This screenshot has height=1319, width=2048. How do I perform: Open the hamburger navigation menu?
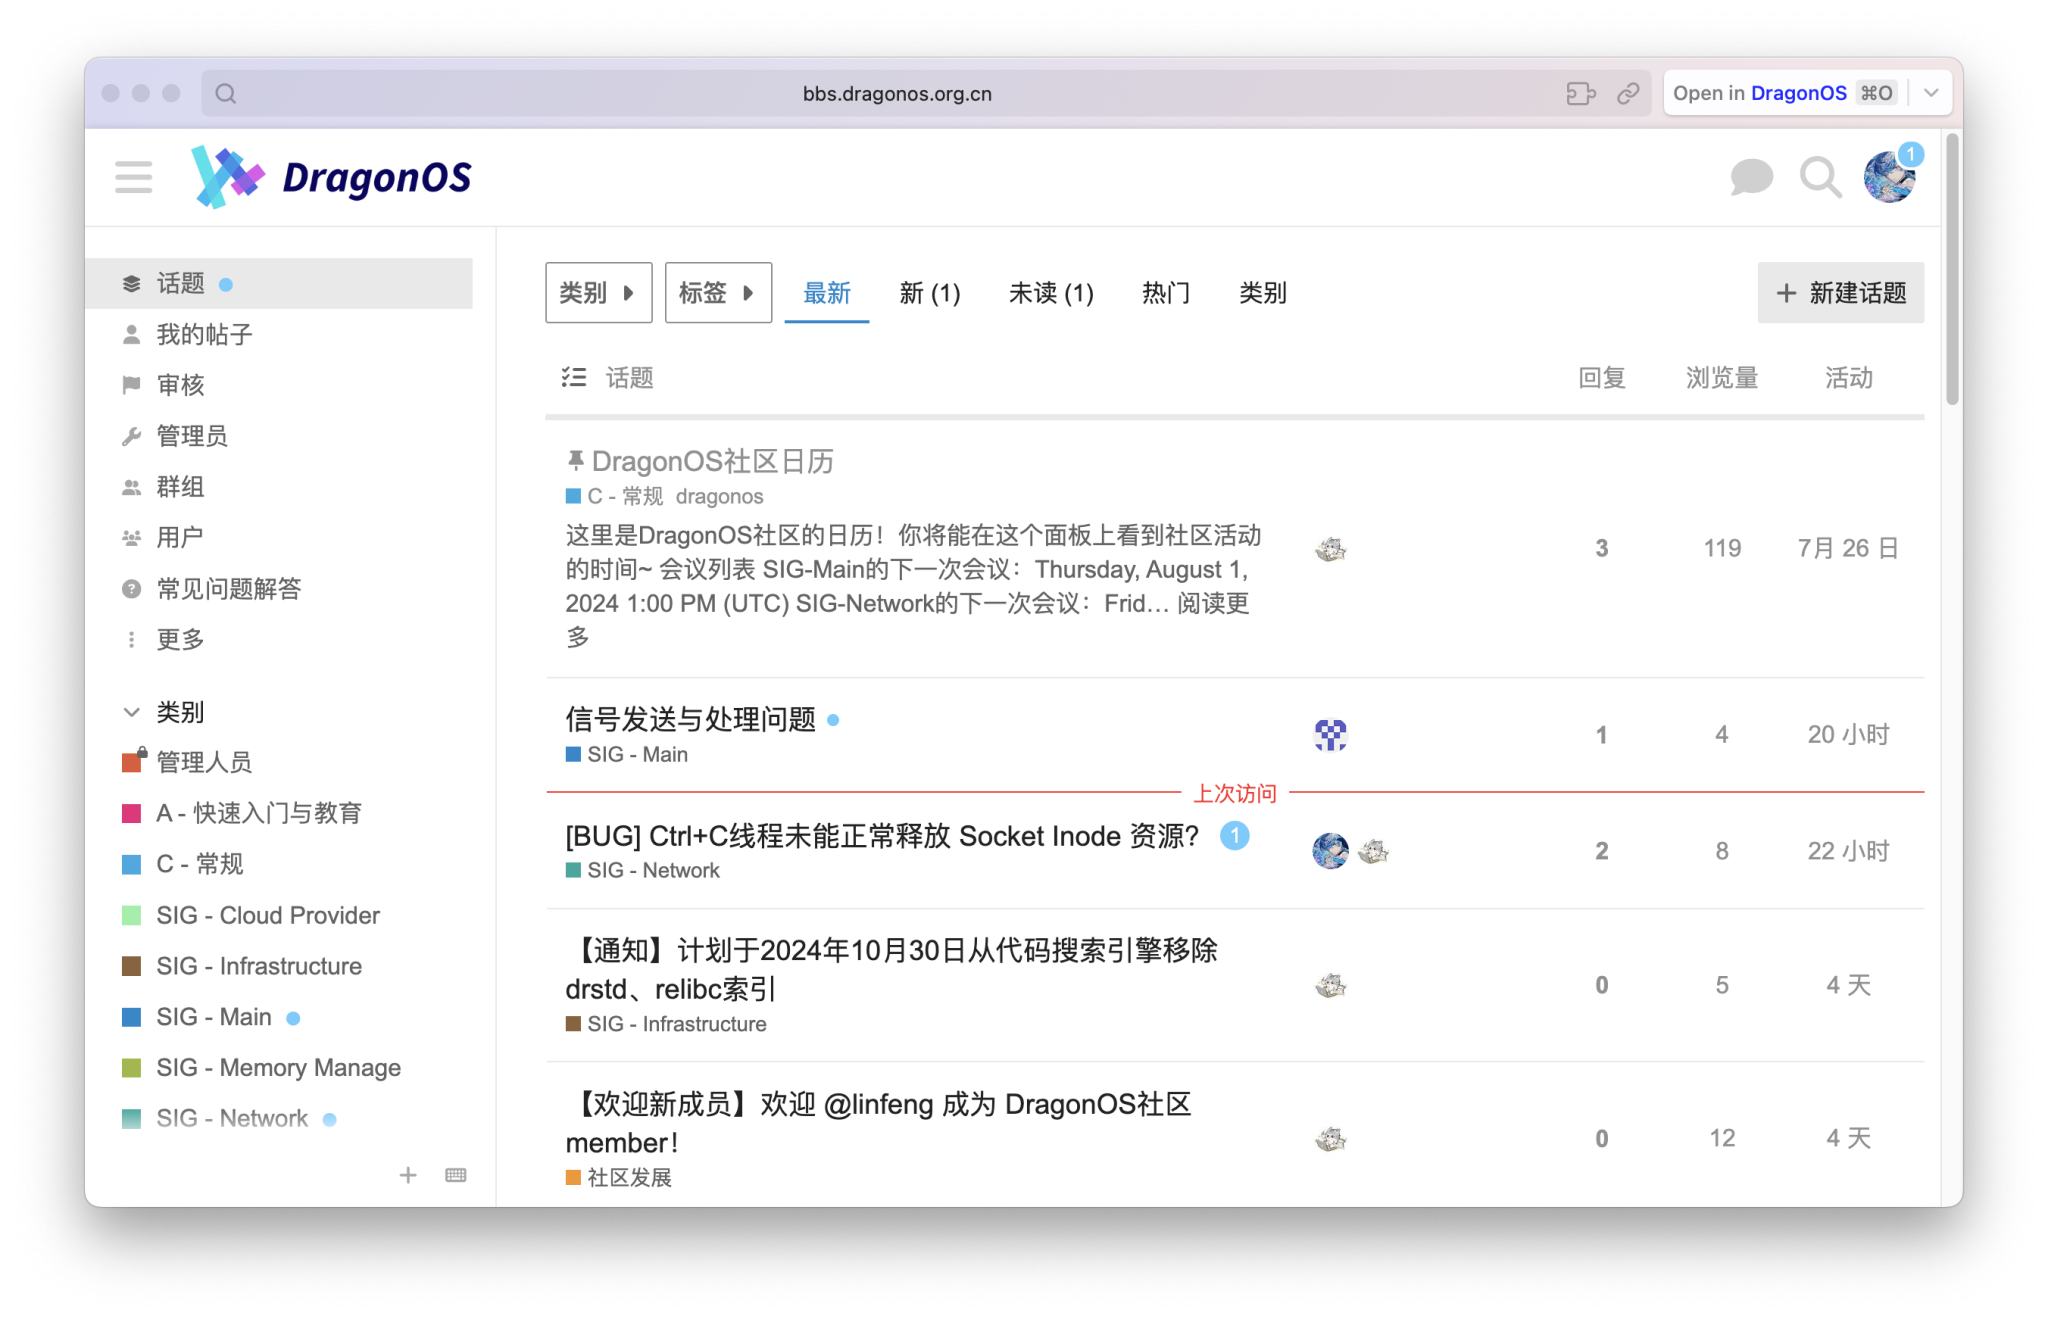coord(133,176)
